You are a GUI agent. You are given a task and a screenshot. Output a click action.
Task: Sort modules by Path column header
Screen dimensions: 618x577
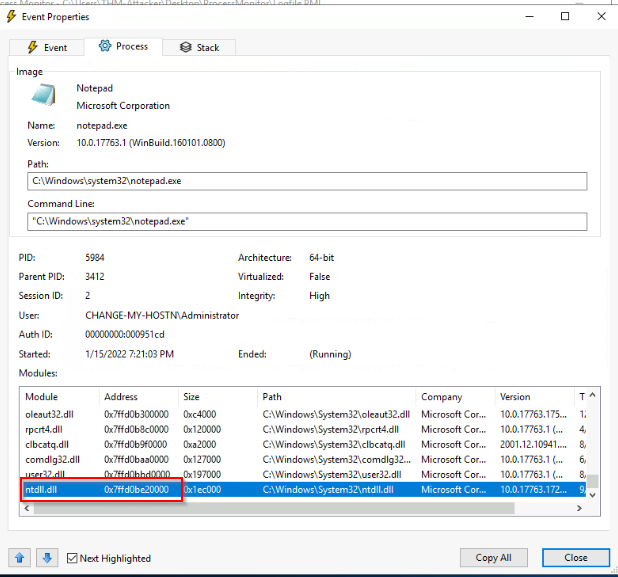click(x=337, y=397)
